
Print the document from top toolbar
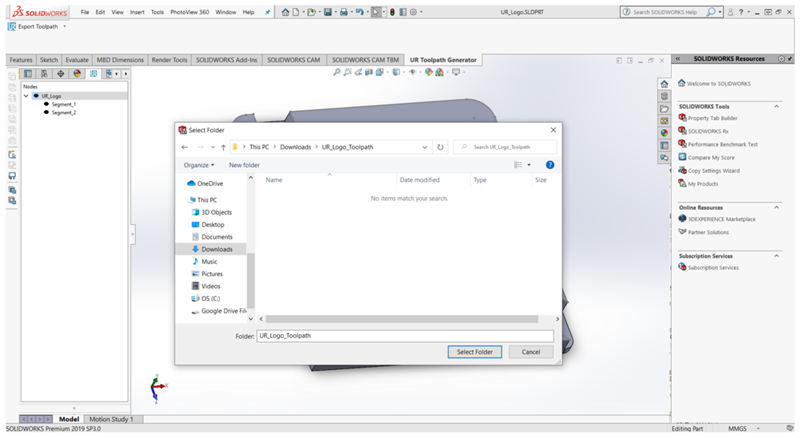(x=344, y=12)
